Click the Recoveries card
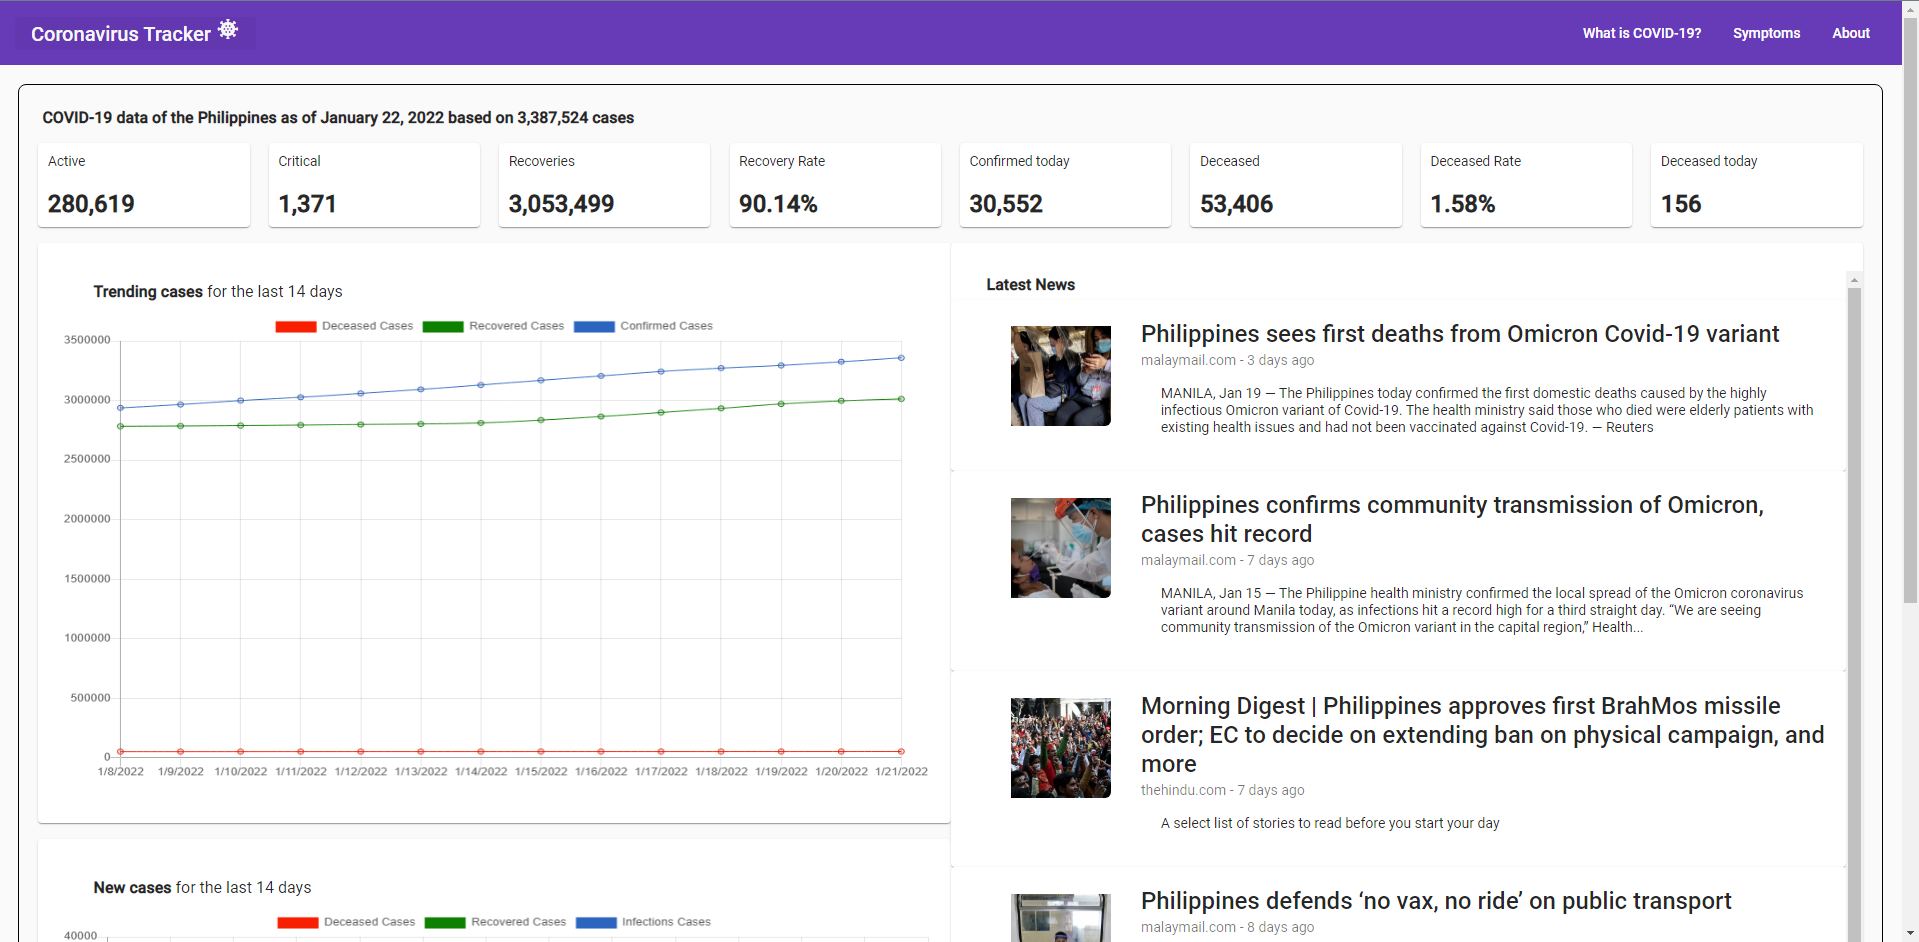 click(x=604, y=185)
